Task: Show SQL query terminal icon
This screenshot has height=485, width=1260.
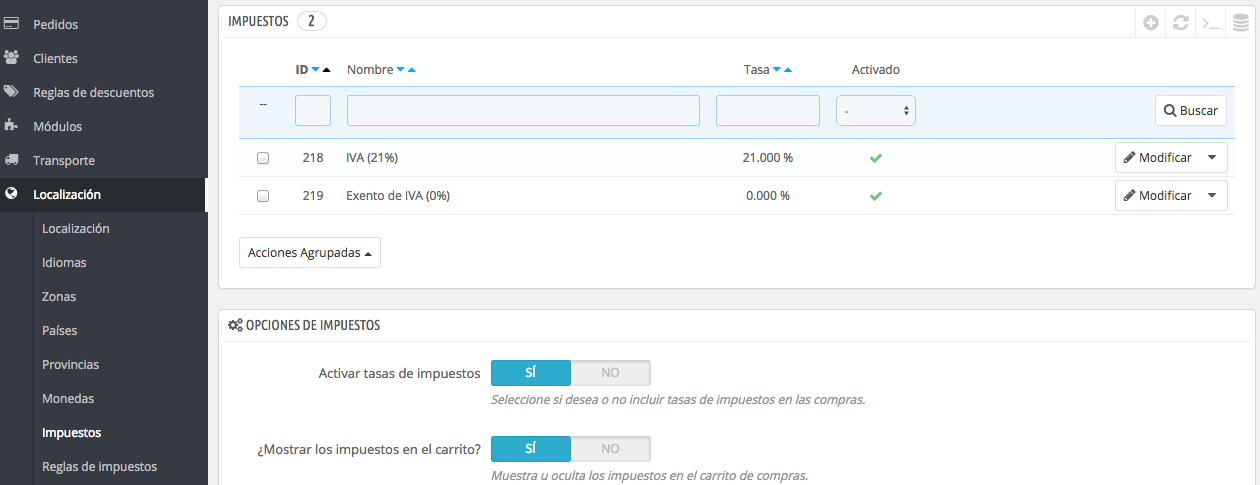Action: pyautogui.click(x=1211, y=22)
